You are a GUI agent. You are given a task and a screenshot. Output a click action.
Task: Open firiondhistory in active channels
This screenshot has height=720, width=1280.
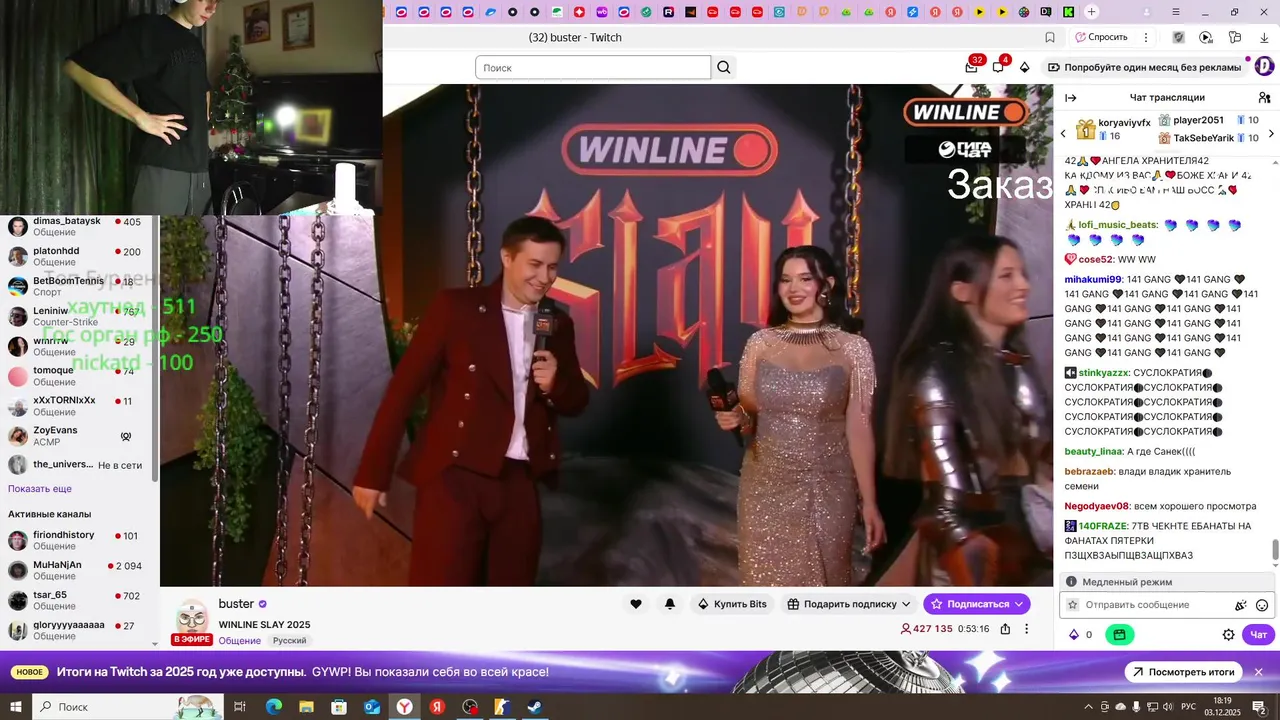point(78,540)
